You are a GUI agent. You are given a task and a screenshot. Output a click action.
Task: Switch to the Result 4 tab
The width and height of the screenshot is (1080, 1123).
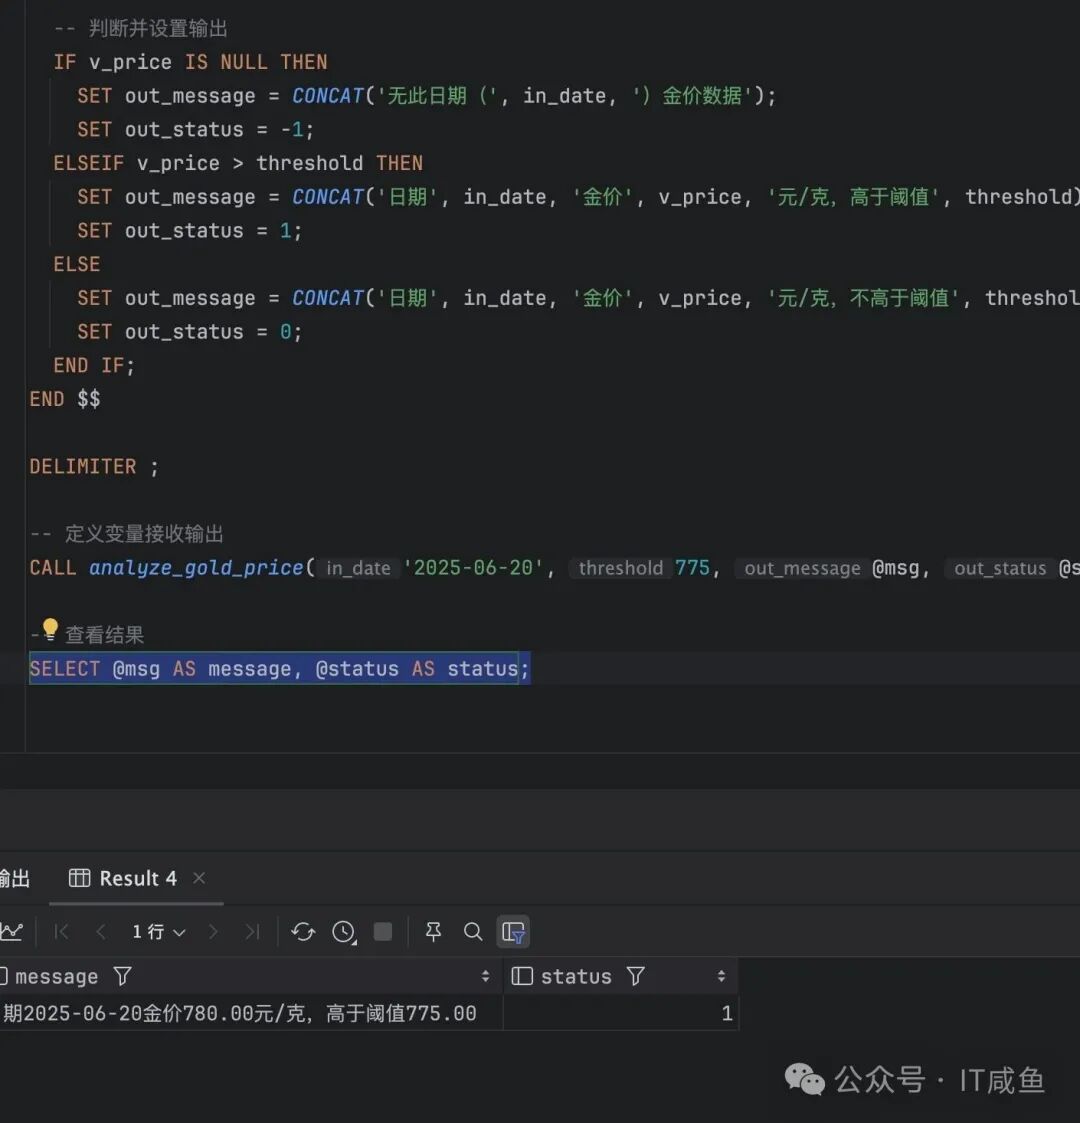click(x=137, y=878)
